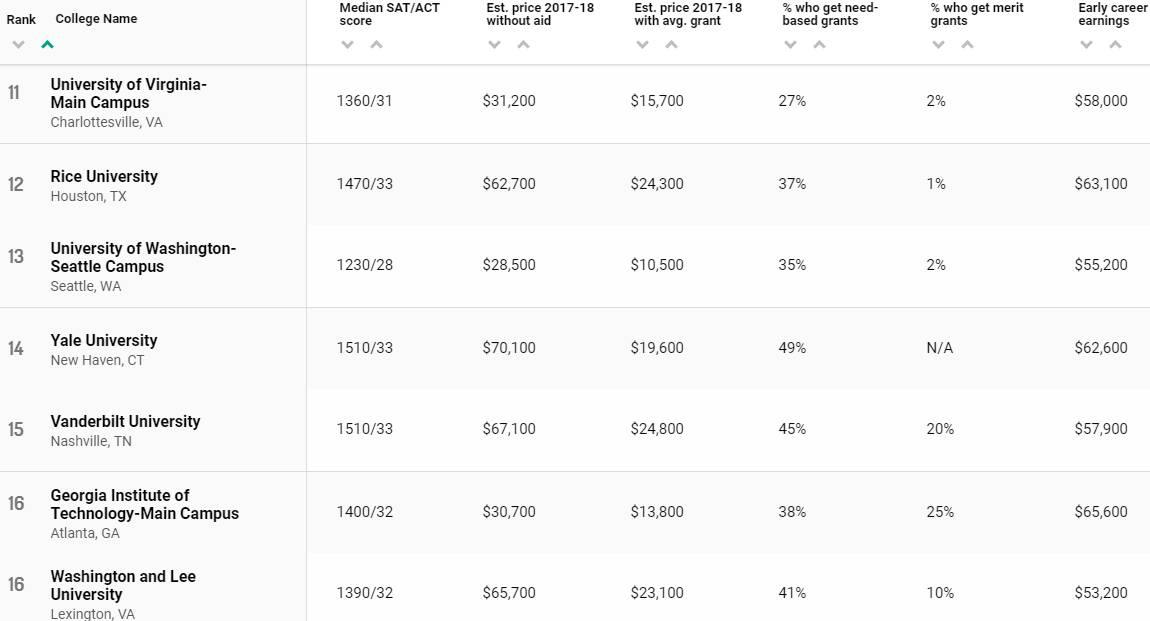Sort price with avg. grant descending
The height and width of the screenshot is (621, 1150).
click(642, 45)
